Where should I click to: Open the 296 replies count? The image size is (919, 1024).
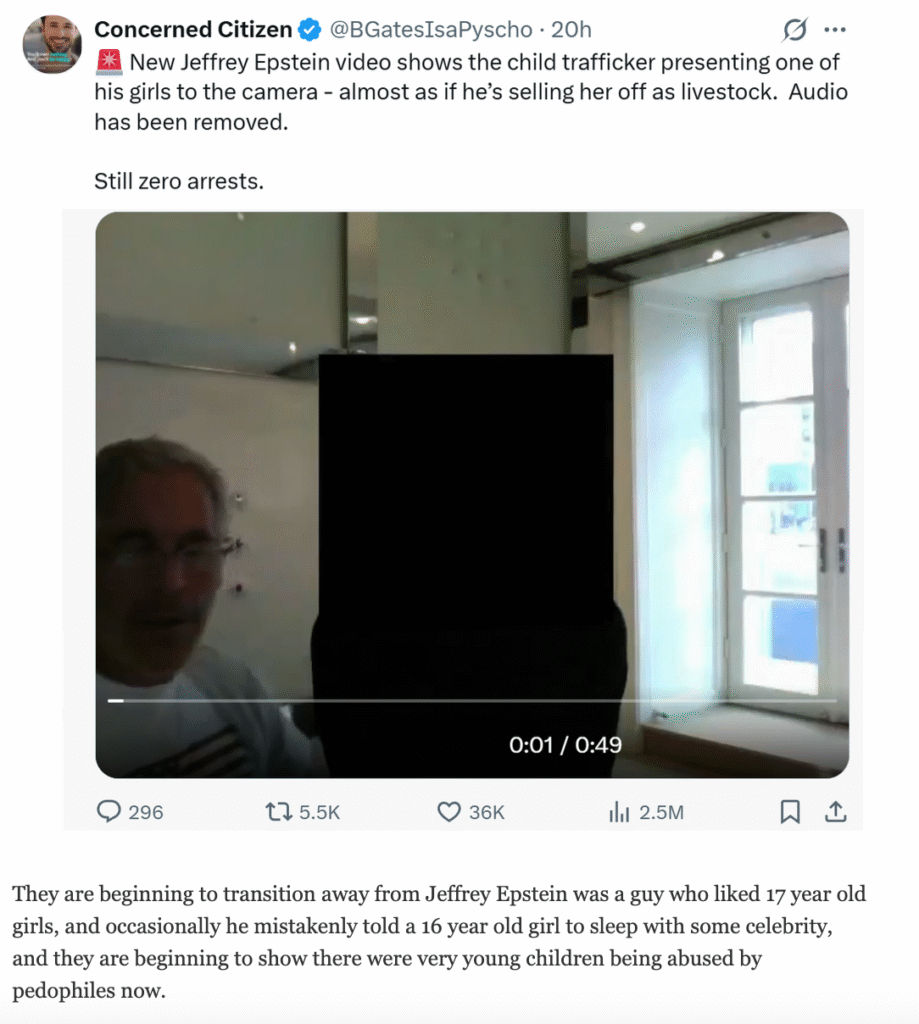click(146, 812)
